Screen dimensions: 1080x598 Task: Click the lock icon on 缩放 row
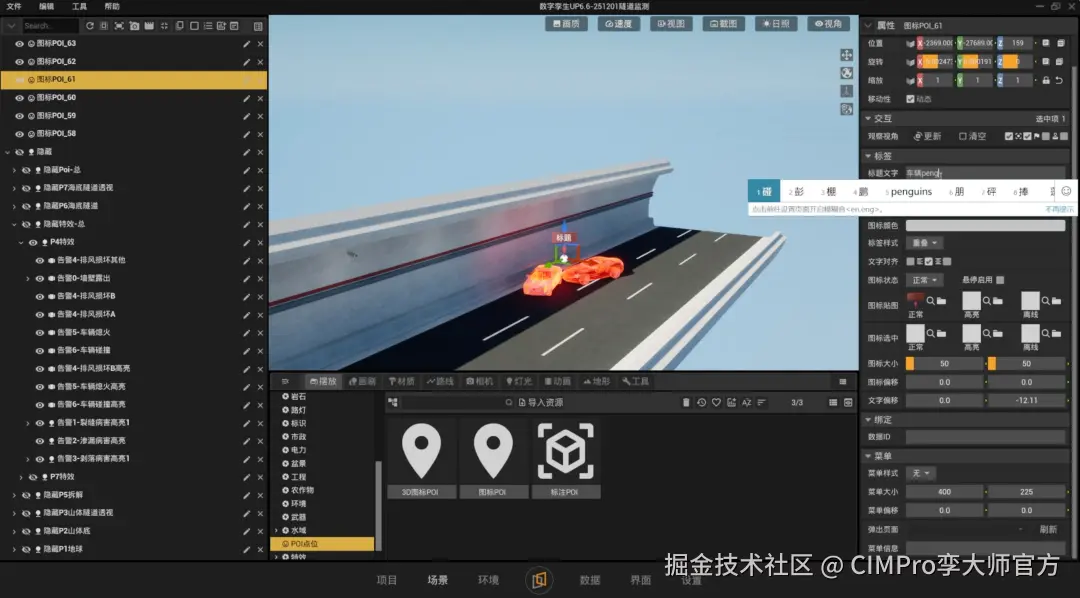1046,81
